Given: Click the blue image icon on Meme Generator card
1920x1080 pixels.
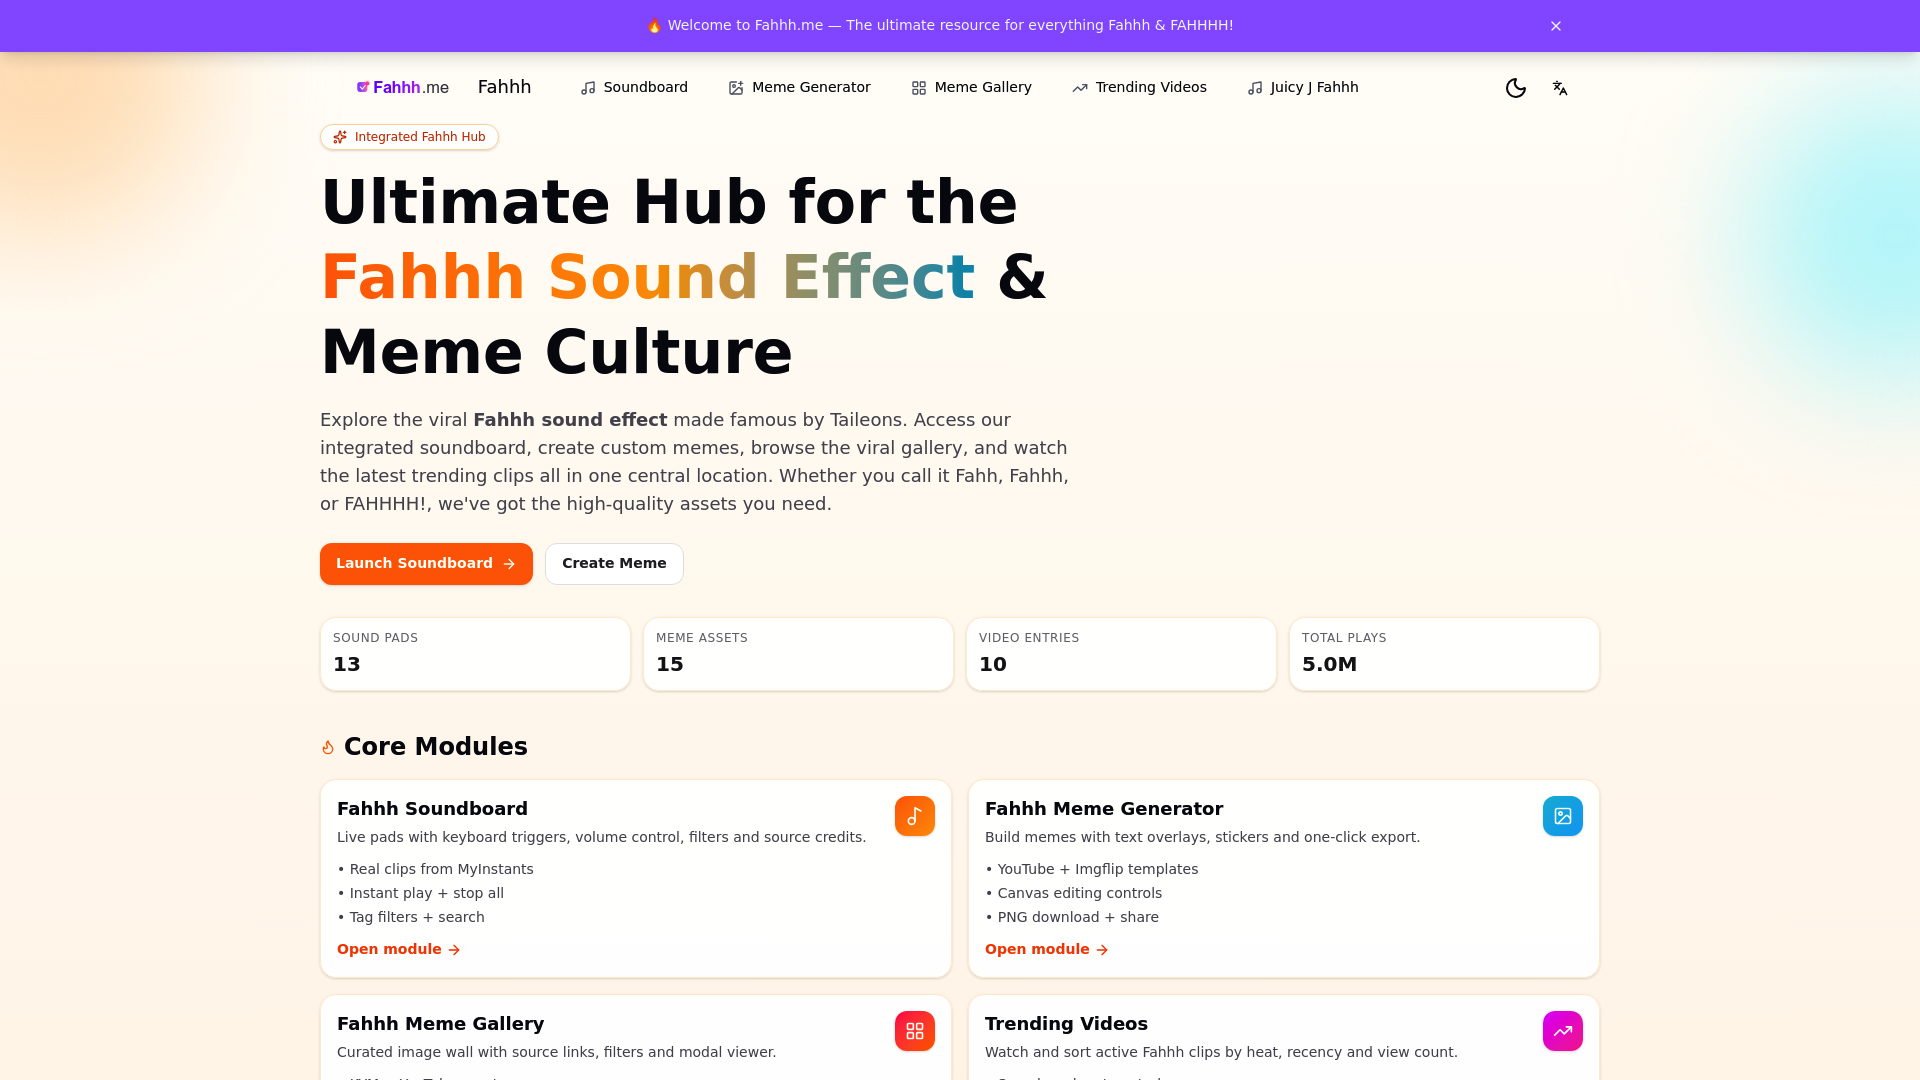Looking at the screenshot, I should click(1563, 815).
